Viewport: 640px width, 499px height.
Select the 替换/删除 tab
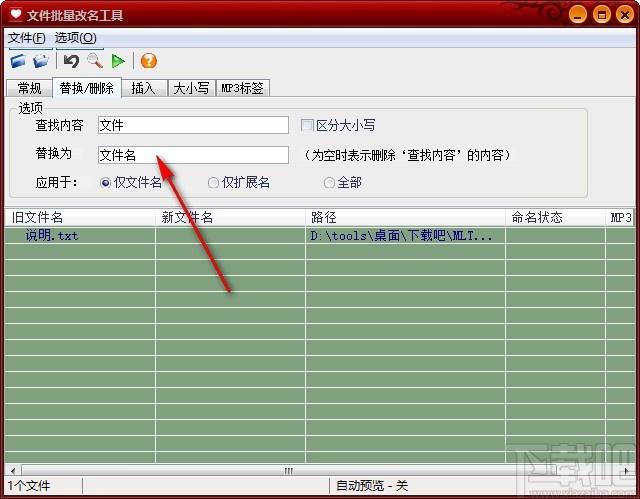tap(87, 88)
